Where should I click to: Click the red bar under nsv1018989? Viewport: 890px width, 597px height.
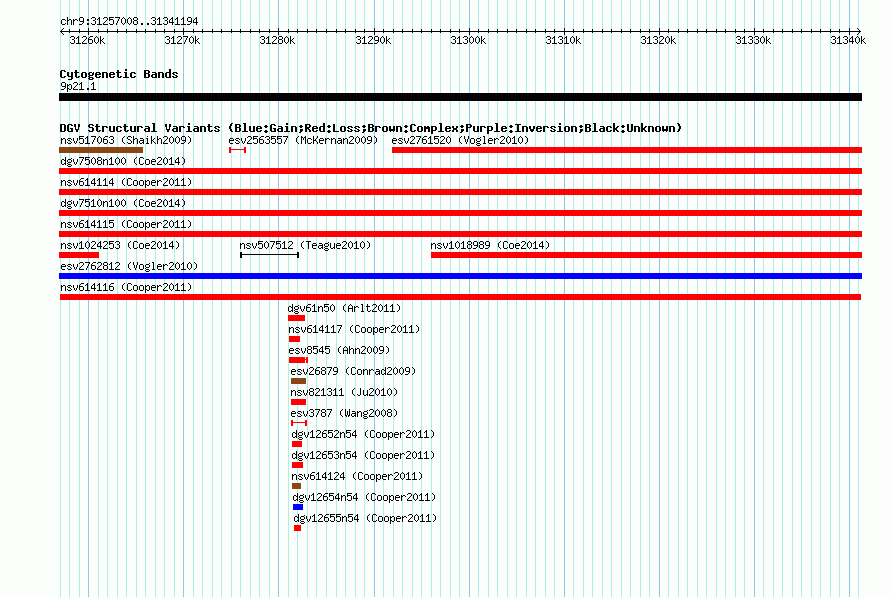646,255
